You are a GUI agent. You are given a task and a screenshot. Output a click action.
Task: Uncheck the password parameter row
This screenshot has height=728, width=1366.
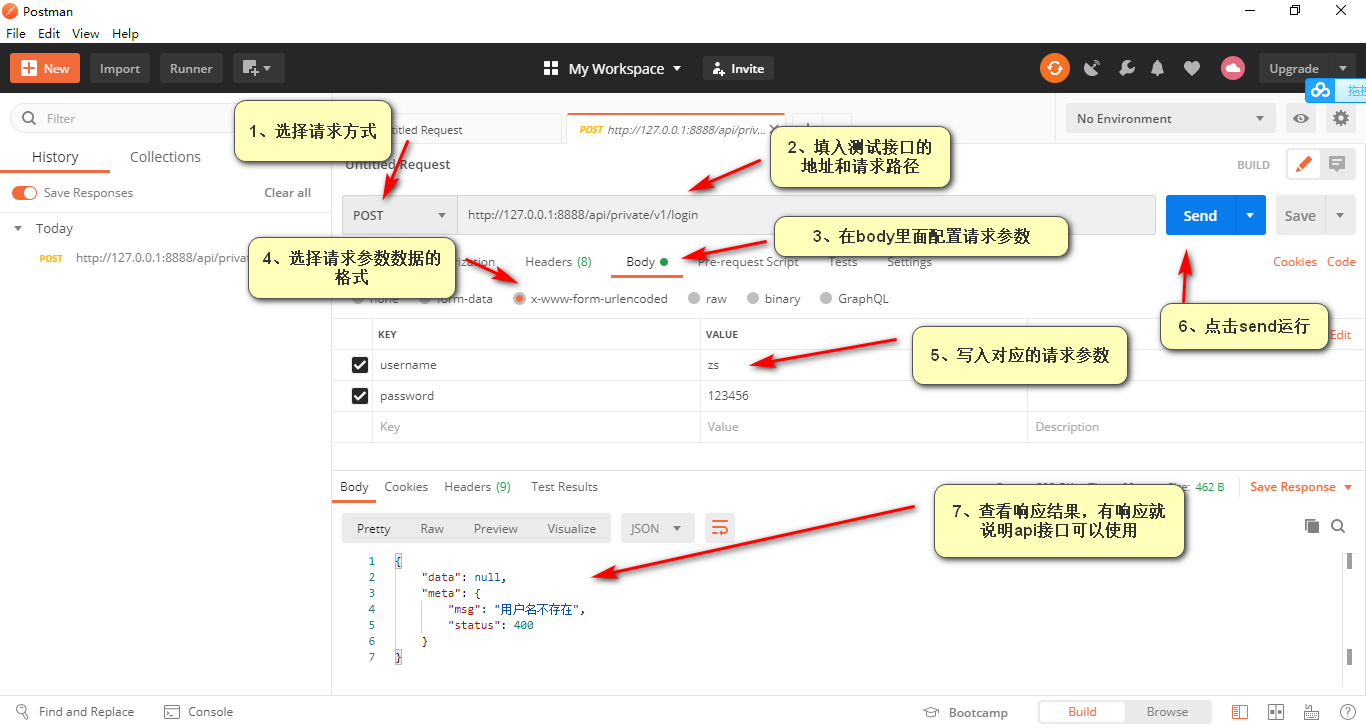pos(359,395)
